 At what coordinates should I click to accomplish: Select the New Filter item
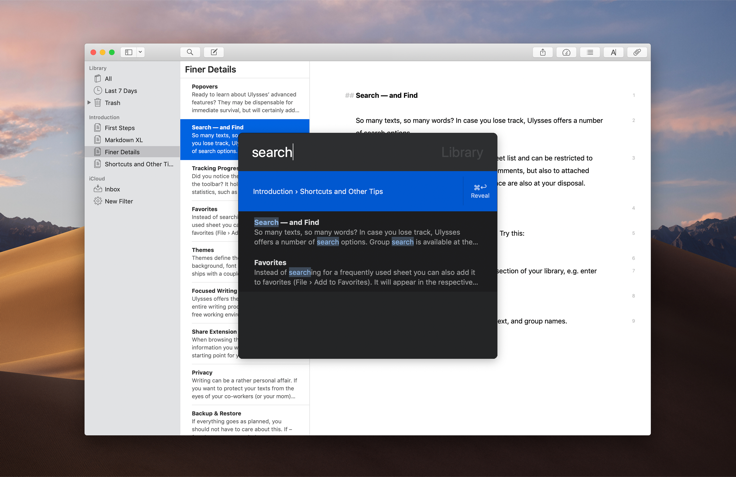[132, 201]
